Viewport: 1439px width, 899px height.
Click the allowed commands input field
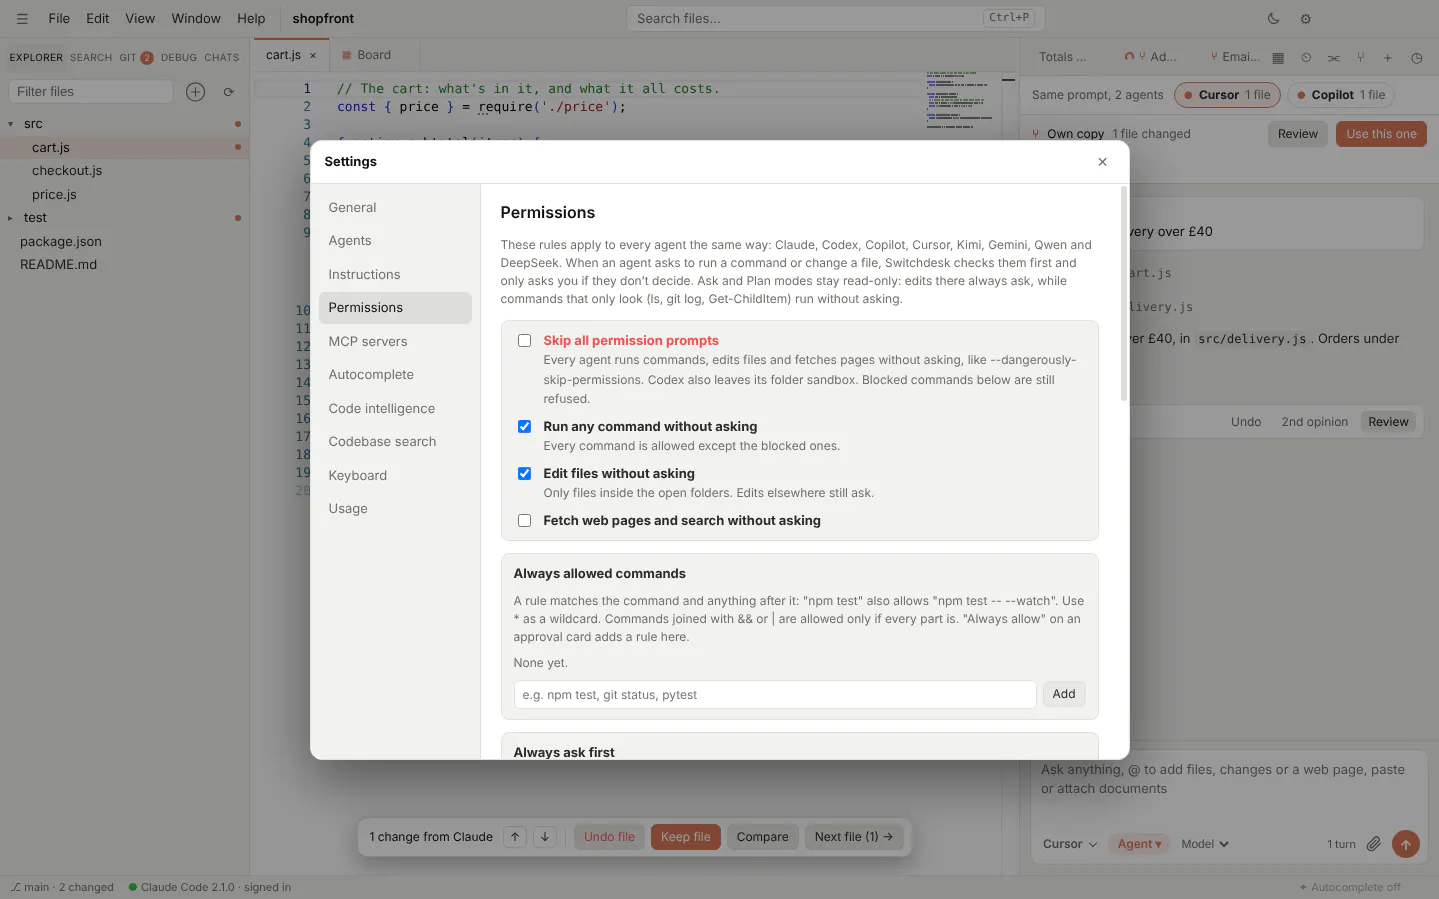[x=775, y=695]
